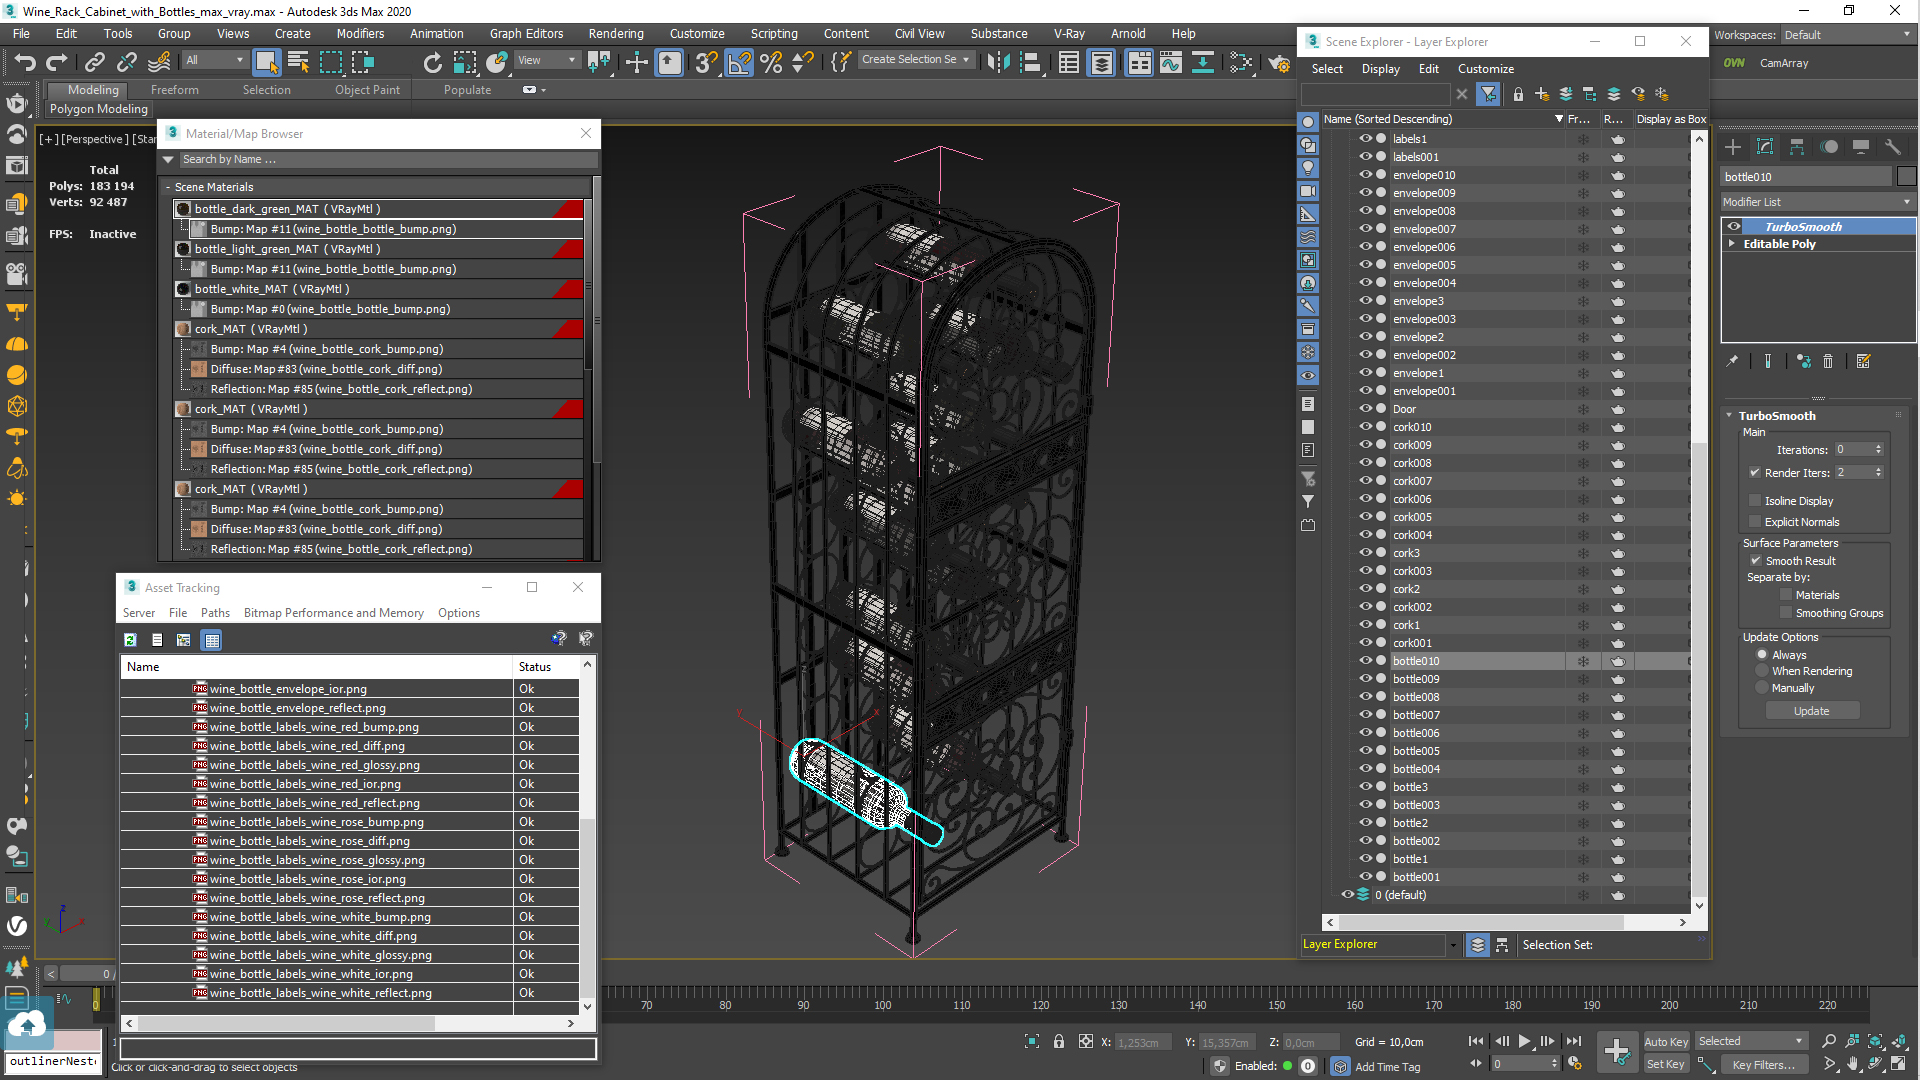
Task: Click the Redo arrow in main toolbar
Action: click(x=56, y=63)
